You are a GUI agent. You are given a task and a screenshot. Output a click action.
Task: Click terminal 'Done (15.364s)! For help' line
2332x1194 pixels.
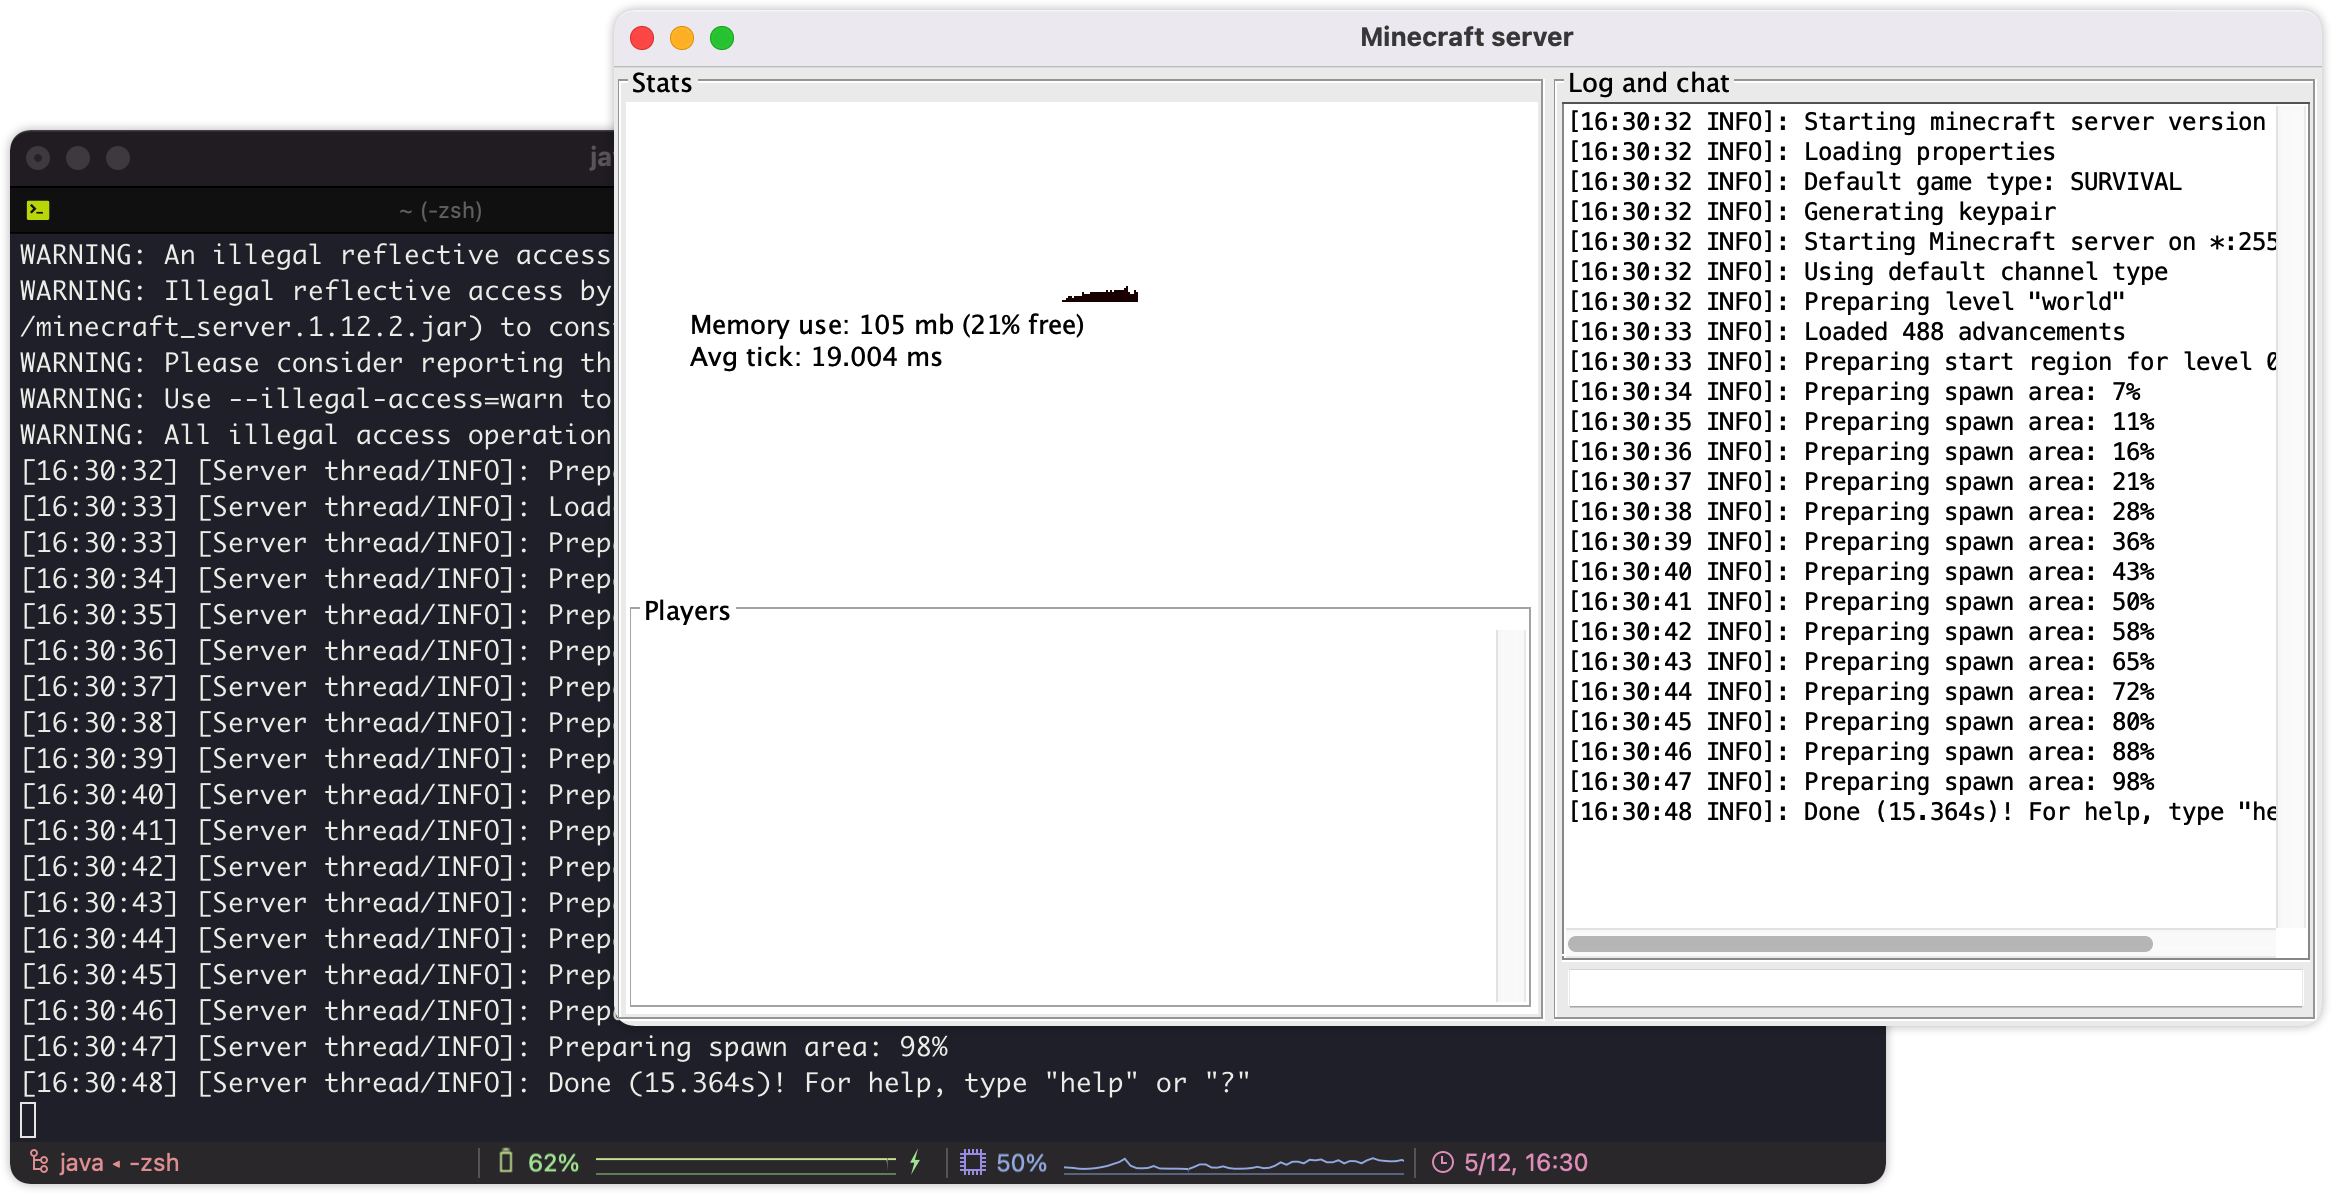[x=635, y=1083]
